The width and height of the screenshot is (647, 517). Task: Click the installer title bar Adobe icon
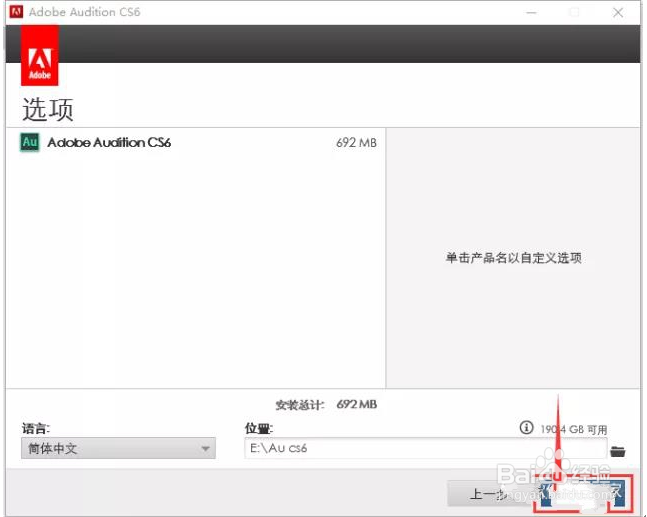(17, 12)
